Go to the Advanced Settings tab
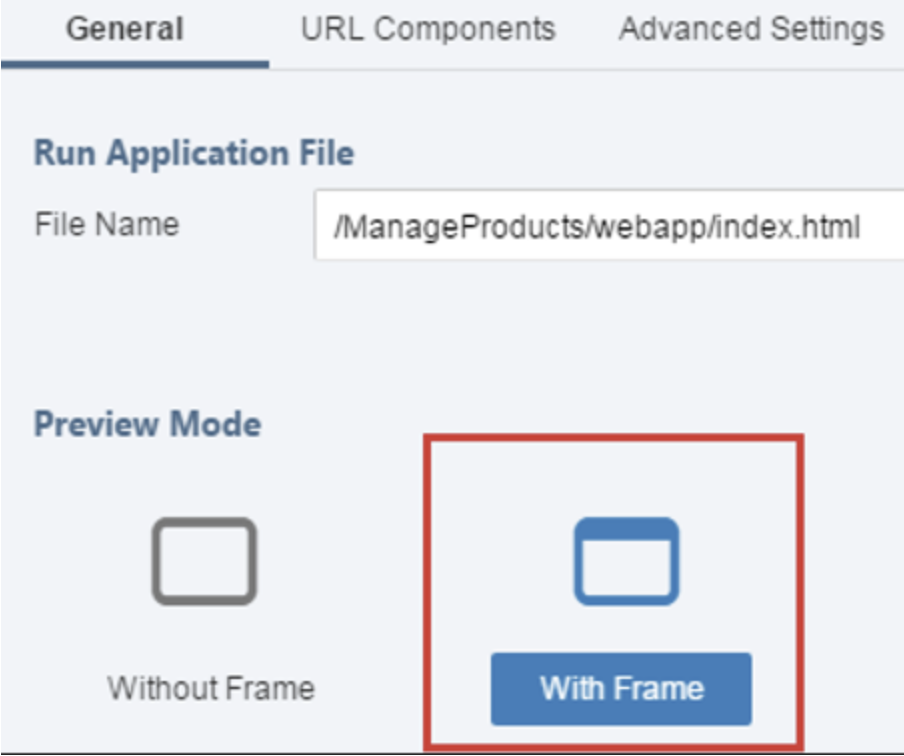The height and width of the screenshot is (756, 904). point(751,29)
